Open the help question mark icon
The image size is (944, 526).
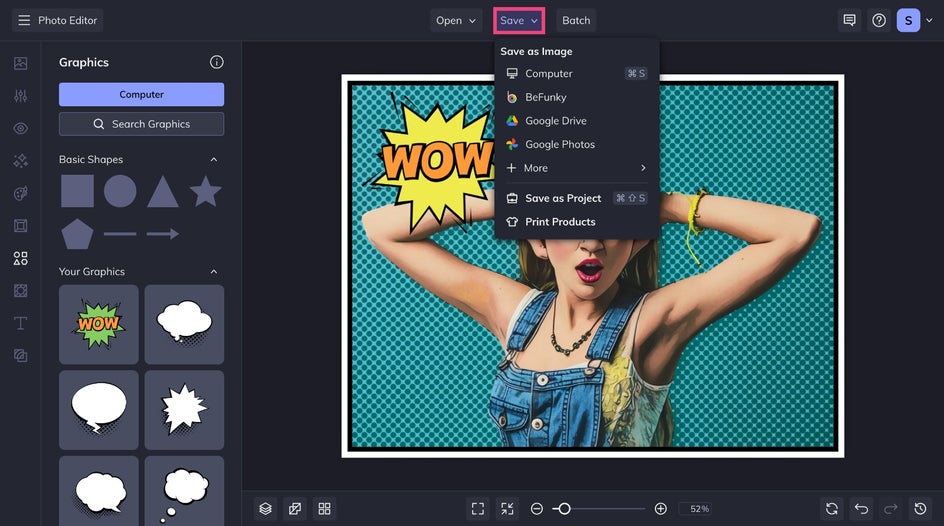pyautogui.click(x=879, y=20)
